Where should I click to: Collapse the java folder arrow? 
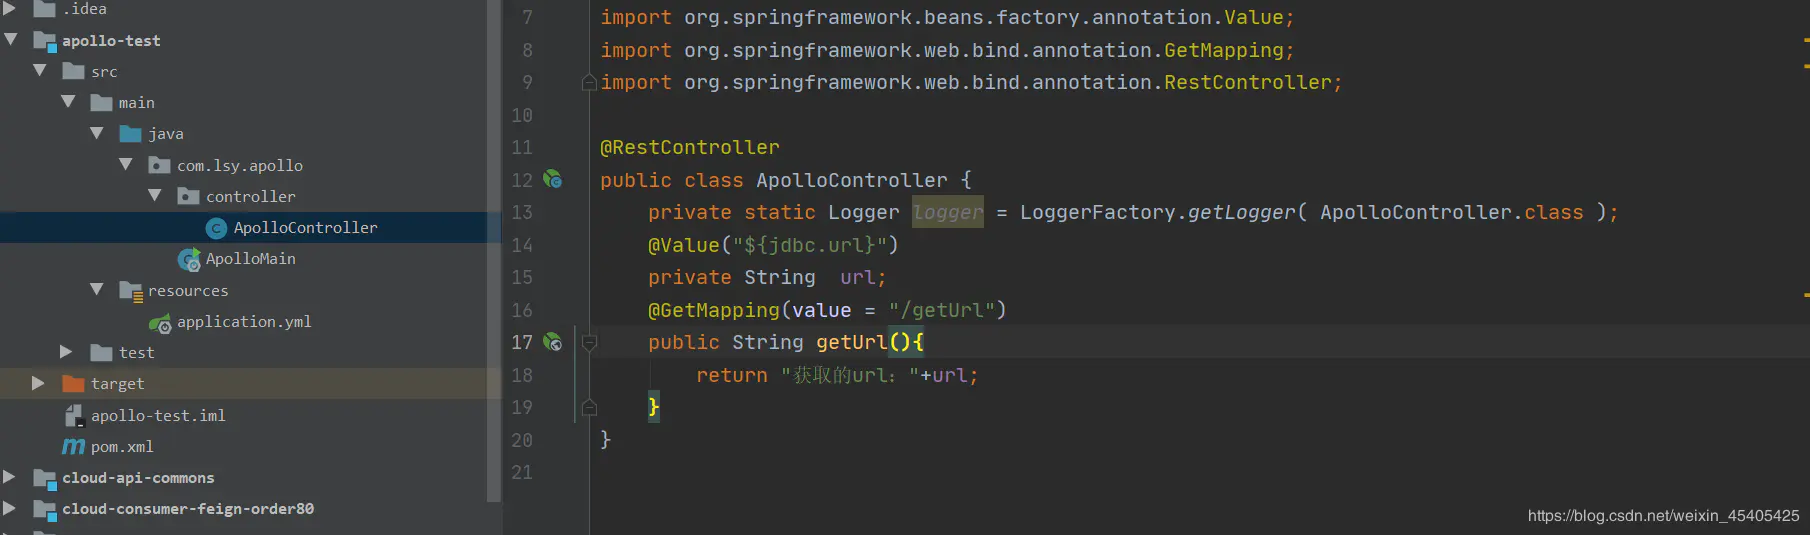pyautogui.click(x=97, y=133)
